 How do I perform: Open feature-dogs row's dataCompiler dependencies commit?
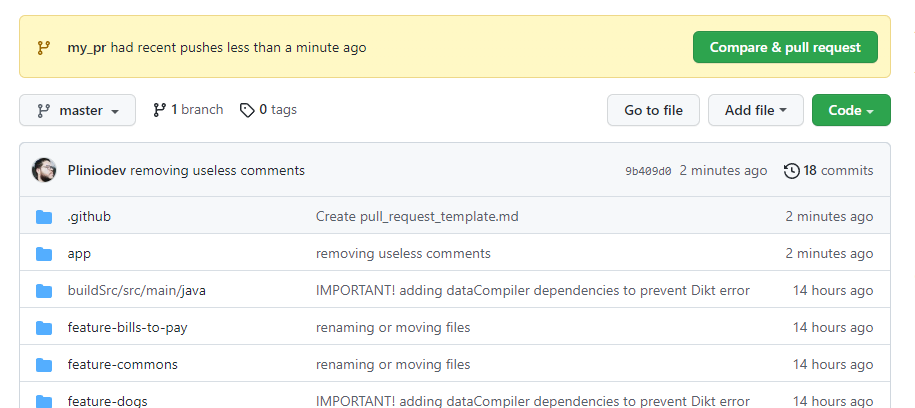pos(533,402)
